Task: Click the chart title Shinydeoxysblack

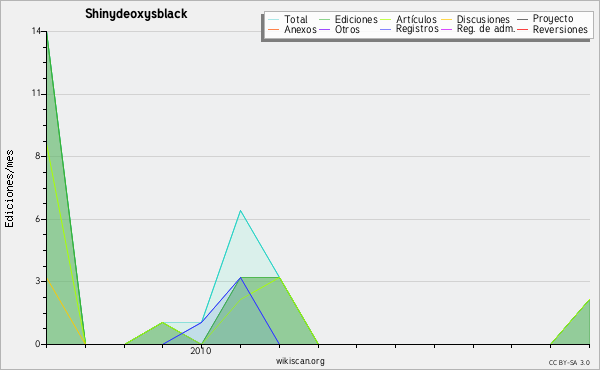Action: (x=136, y=14)
